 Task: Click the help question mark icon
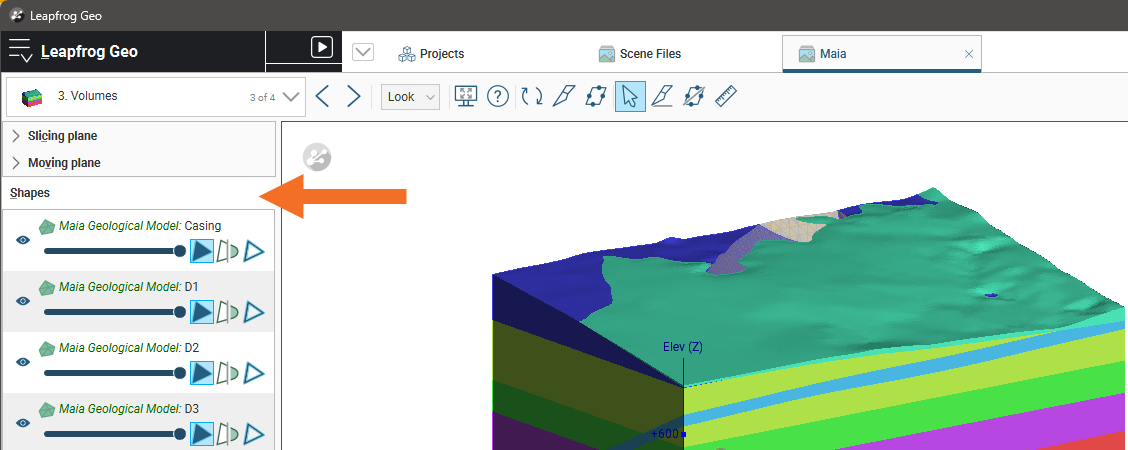[498, 97]
